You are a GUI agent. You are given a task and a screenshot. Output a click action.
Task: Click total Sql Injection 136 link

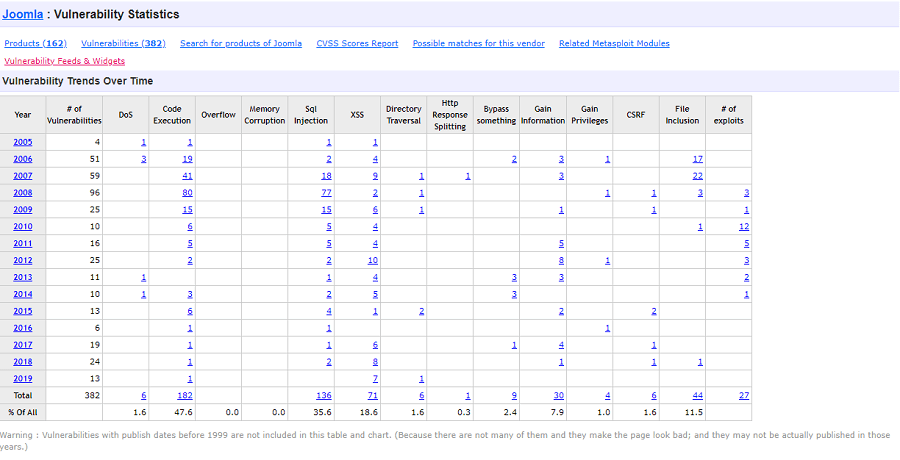pyautogui.click(x=324, y=396)
